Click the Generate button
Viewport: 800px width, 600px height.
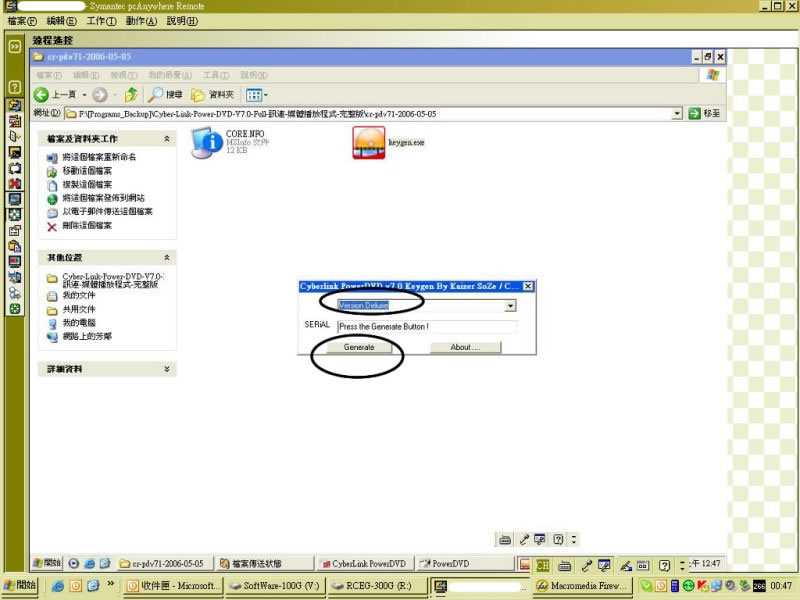point(359,347)
